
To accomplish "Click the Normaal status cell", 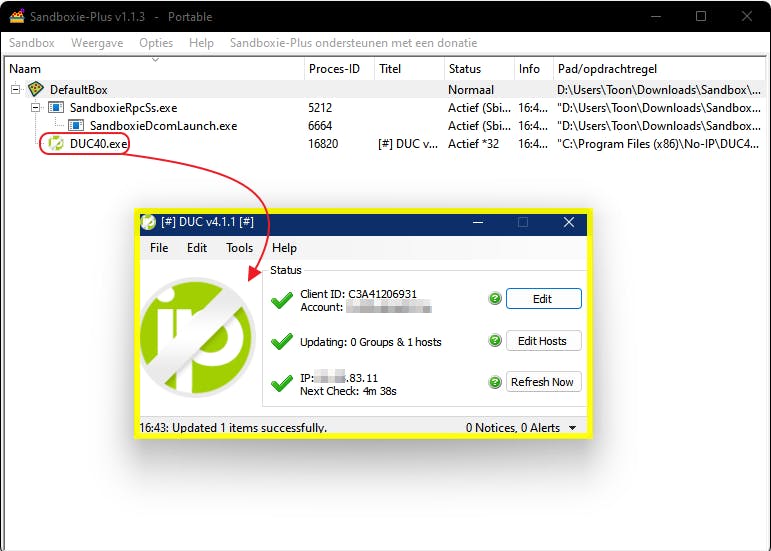I will [471, 90].
